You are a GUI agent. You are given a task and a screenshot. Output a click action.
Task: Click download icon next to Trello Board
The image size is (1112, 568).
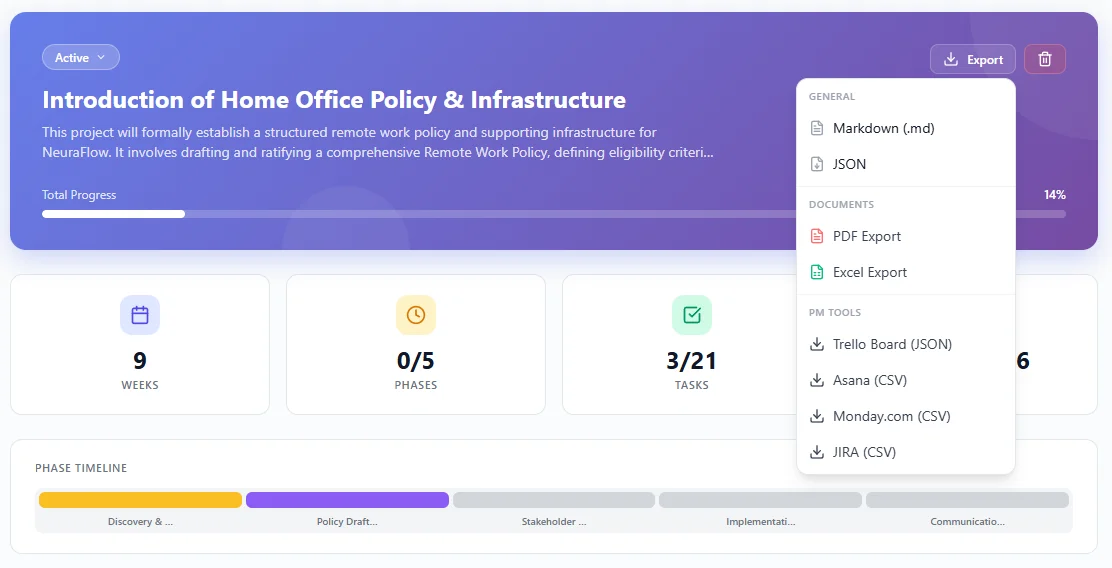click(817, 345)
